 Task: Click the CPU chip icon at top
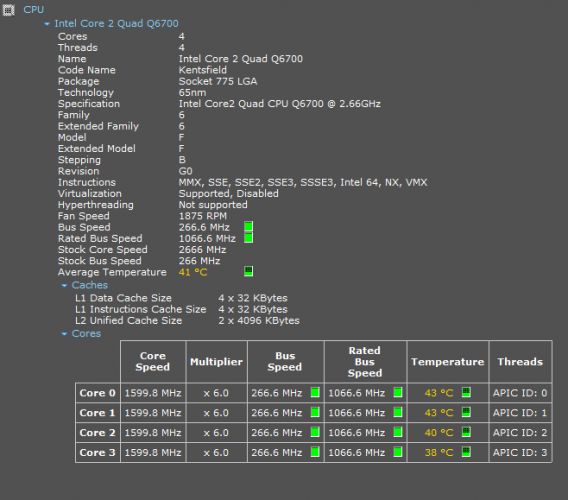(9, 10)
